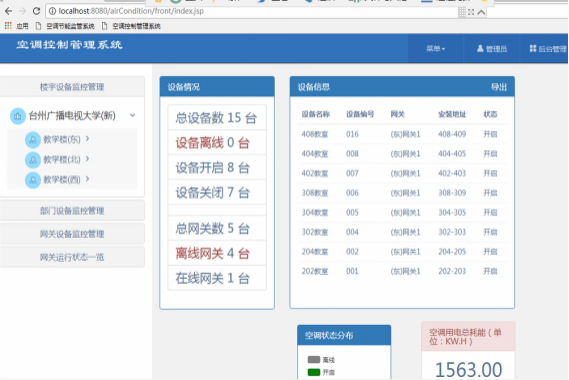Open 空调控制管理系统 bookmark

[x=131, y=26]
